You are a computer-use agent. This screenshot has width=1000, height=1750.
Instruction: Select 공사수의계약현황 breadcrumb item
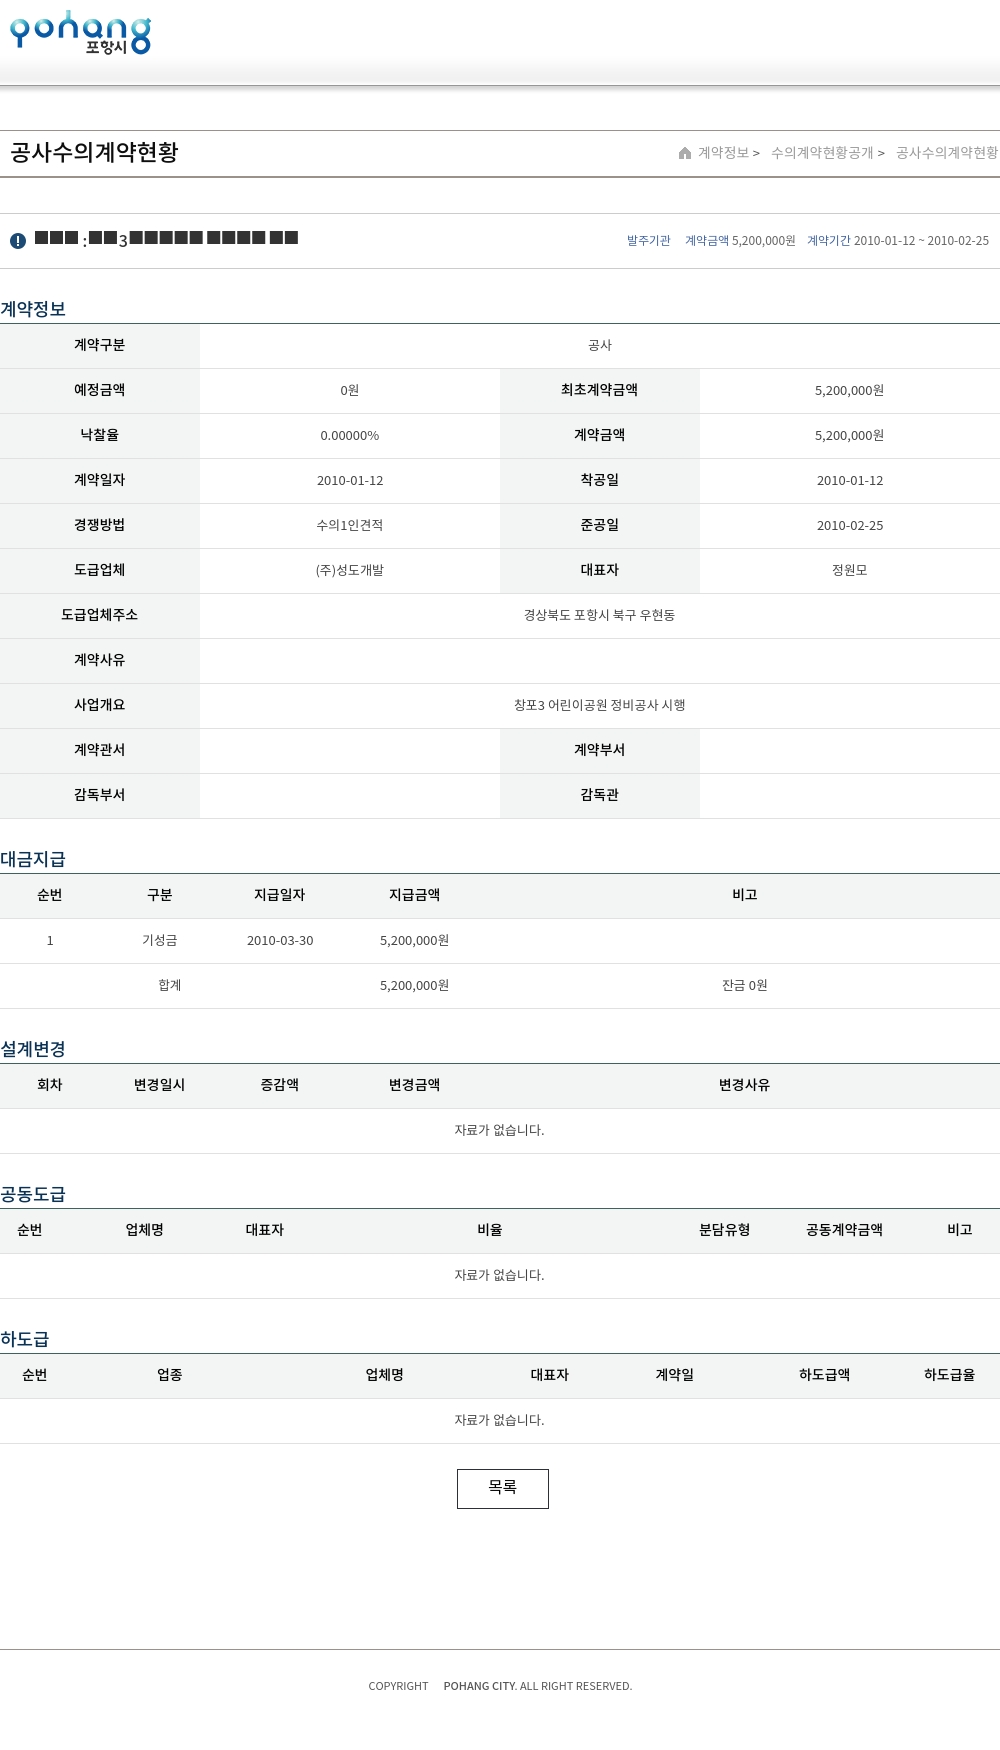click(x=946, y=153)
